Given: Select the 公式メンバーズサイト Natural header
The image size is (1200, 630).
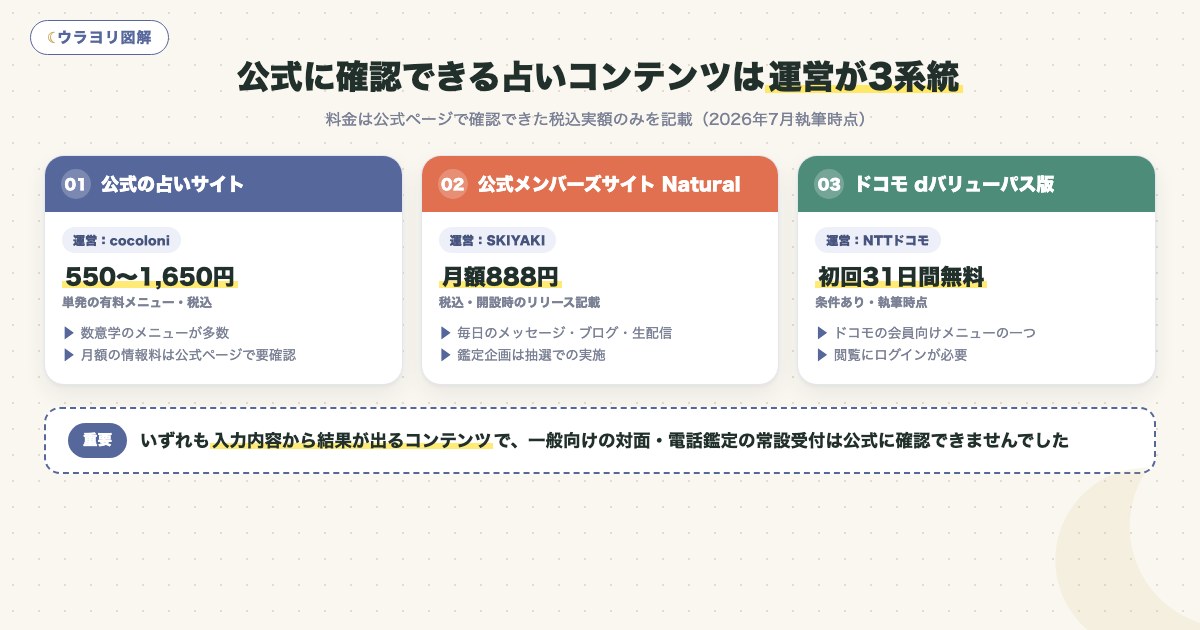Looking at the screenshot, I should point(600,184).
